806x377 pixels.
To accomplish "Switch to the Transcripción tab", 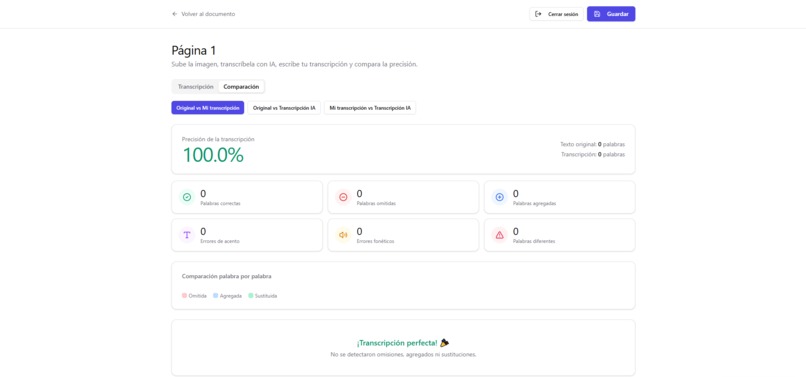I will tap(195, 87).
